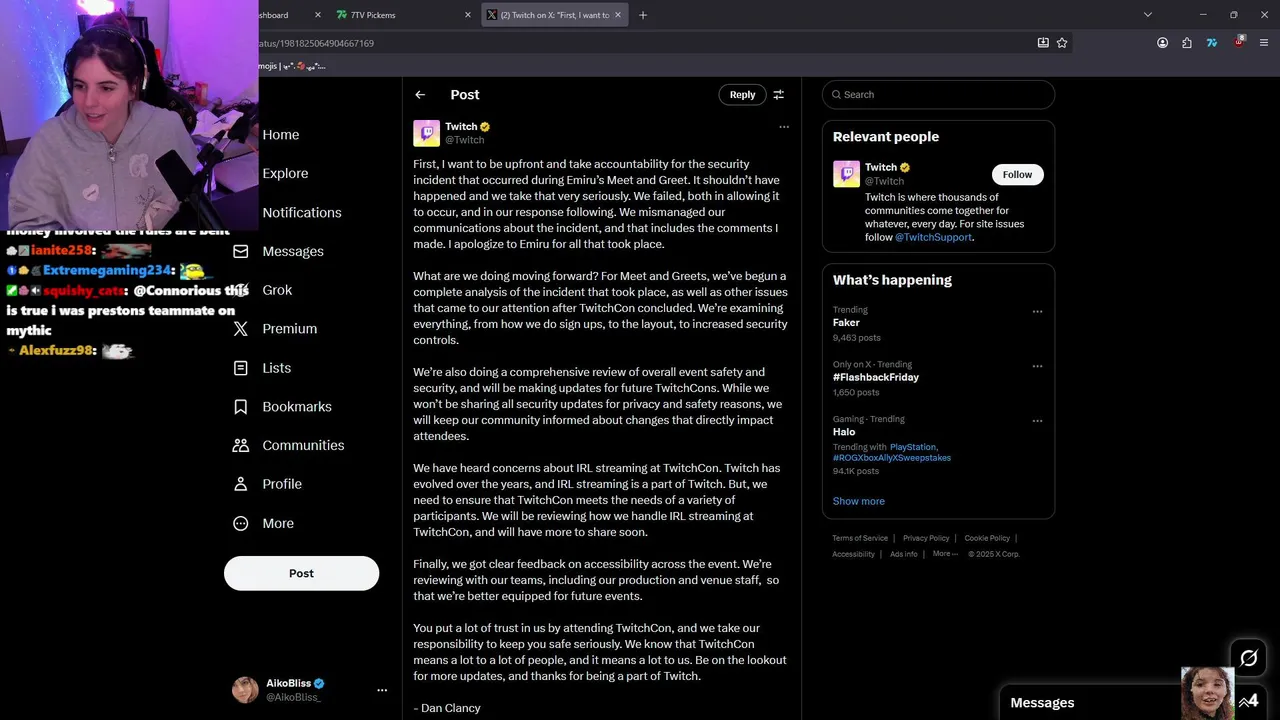Open more options for Faker trend
Screen dimensions: 1280x720
point(1037,311)
